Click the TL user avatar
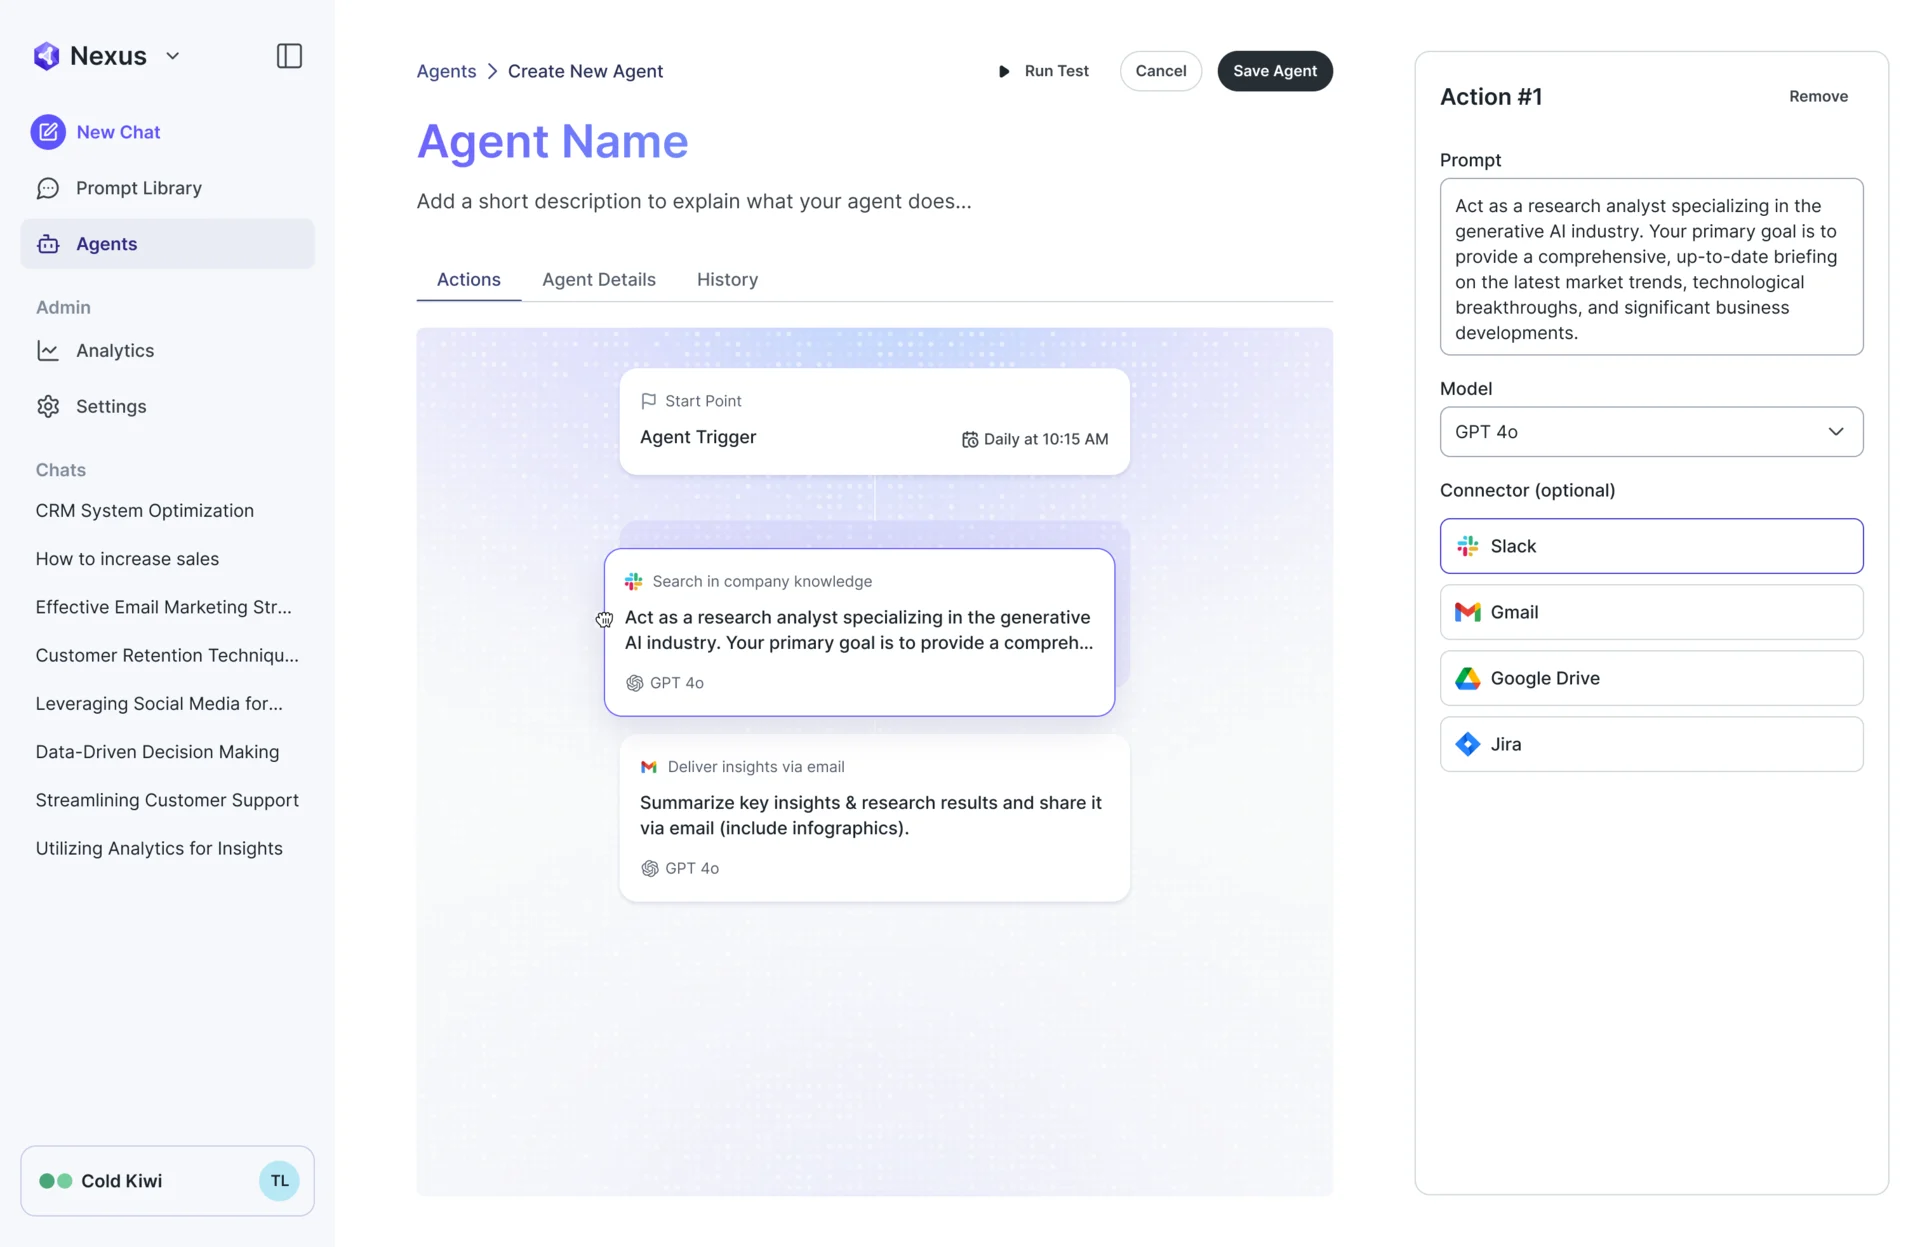The image size is (1920, 1247). point(279,1181)
